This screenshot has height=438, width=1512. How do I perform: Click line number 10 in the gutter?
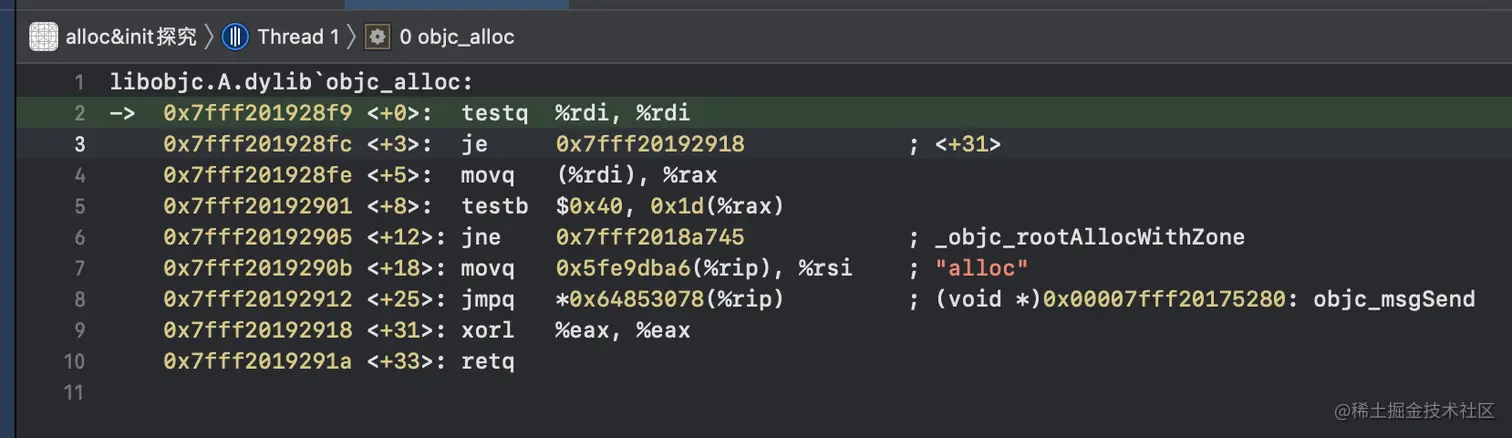pyautogui.click(x=75, y=361)
